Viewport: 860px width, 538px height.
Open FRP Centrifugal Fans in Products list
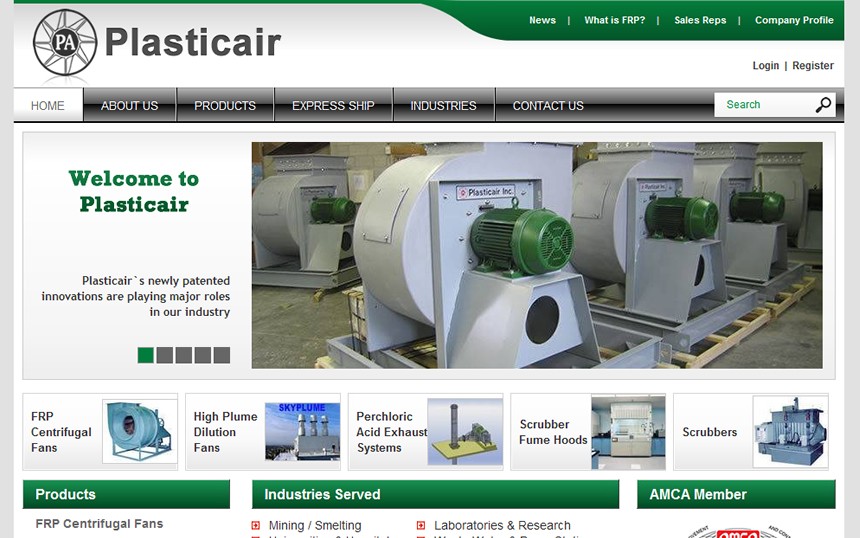click(x=99, y=524)
